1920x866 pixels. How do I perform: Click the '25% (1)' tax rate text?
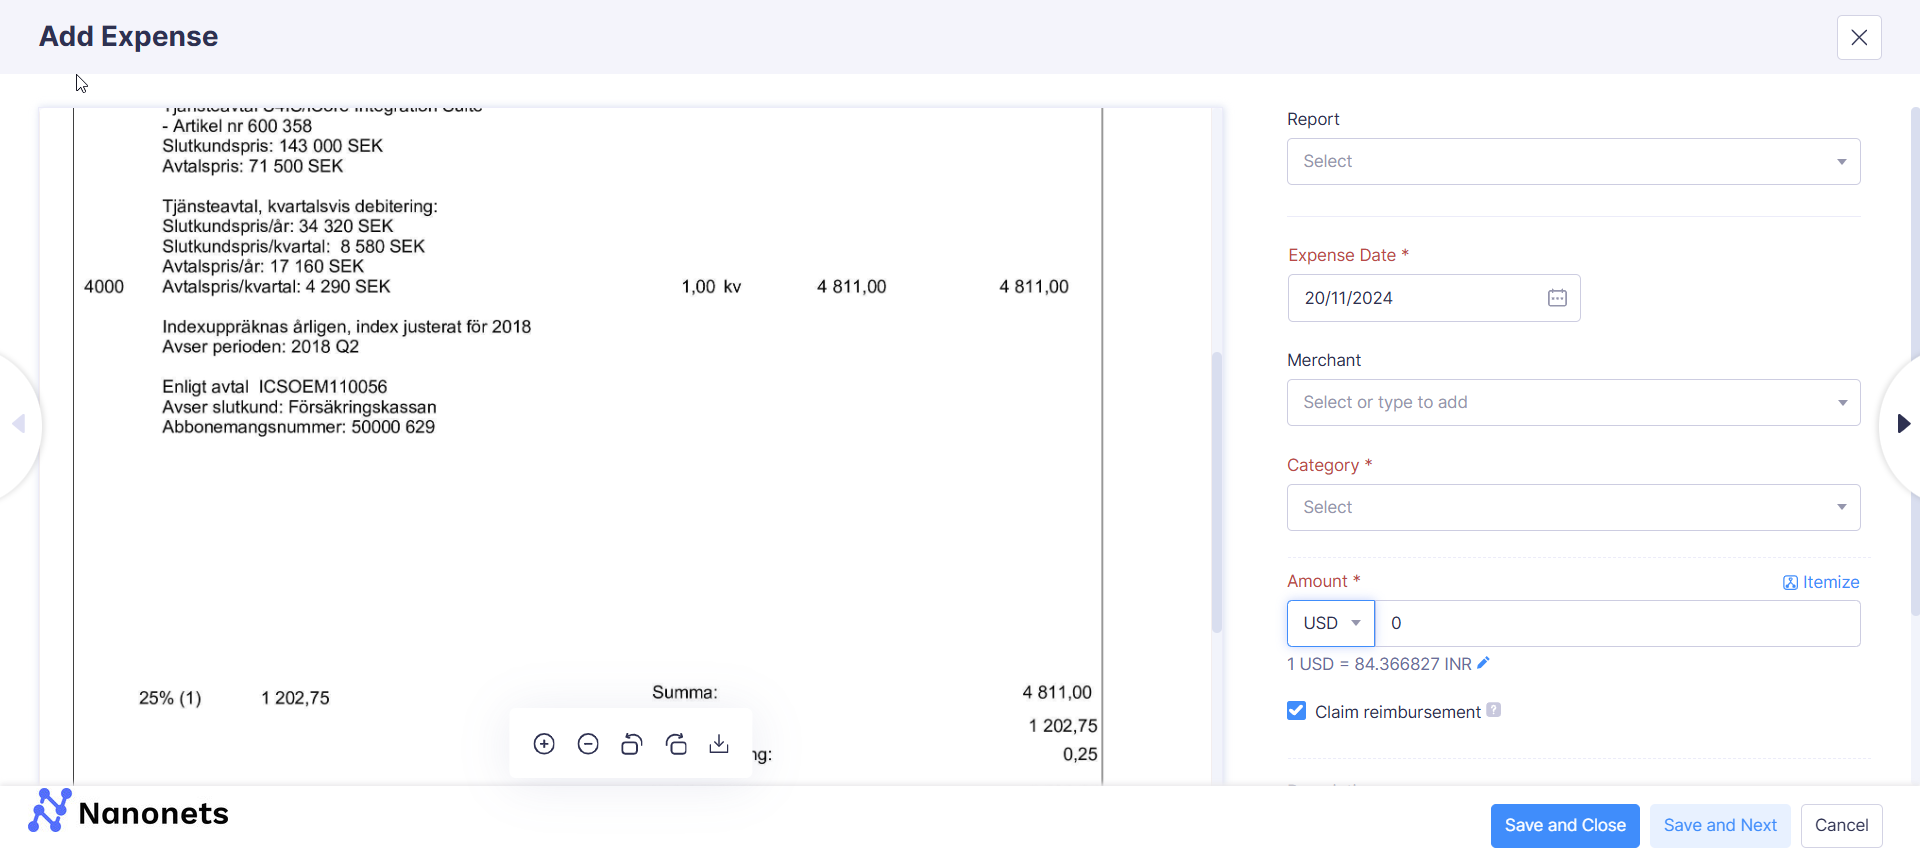coord(170,698)
